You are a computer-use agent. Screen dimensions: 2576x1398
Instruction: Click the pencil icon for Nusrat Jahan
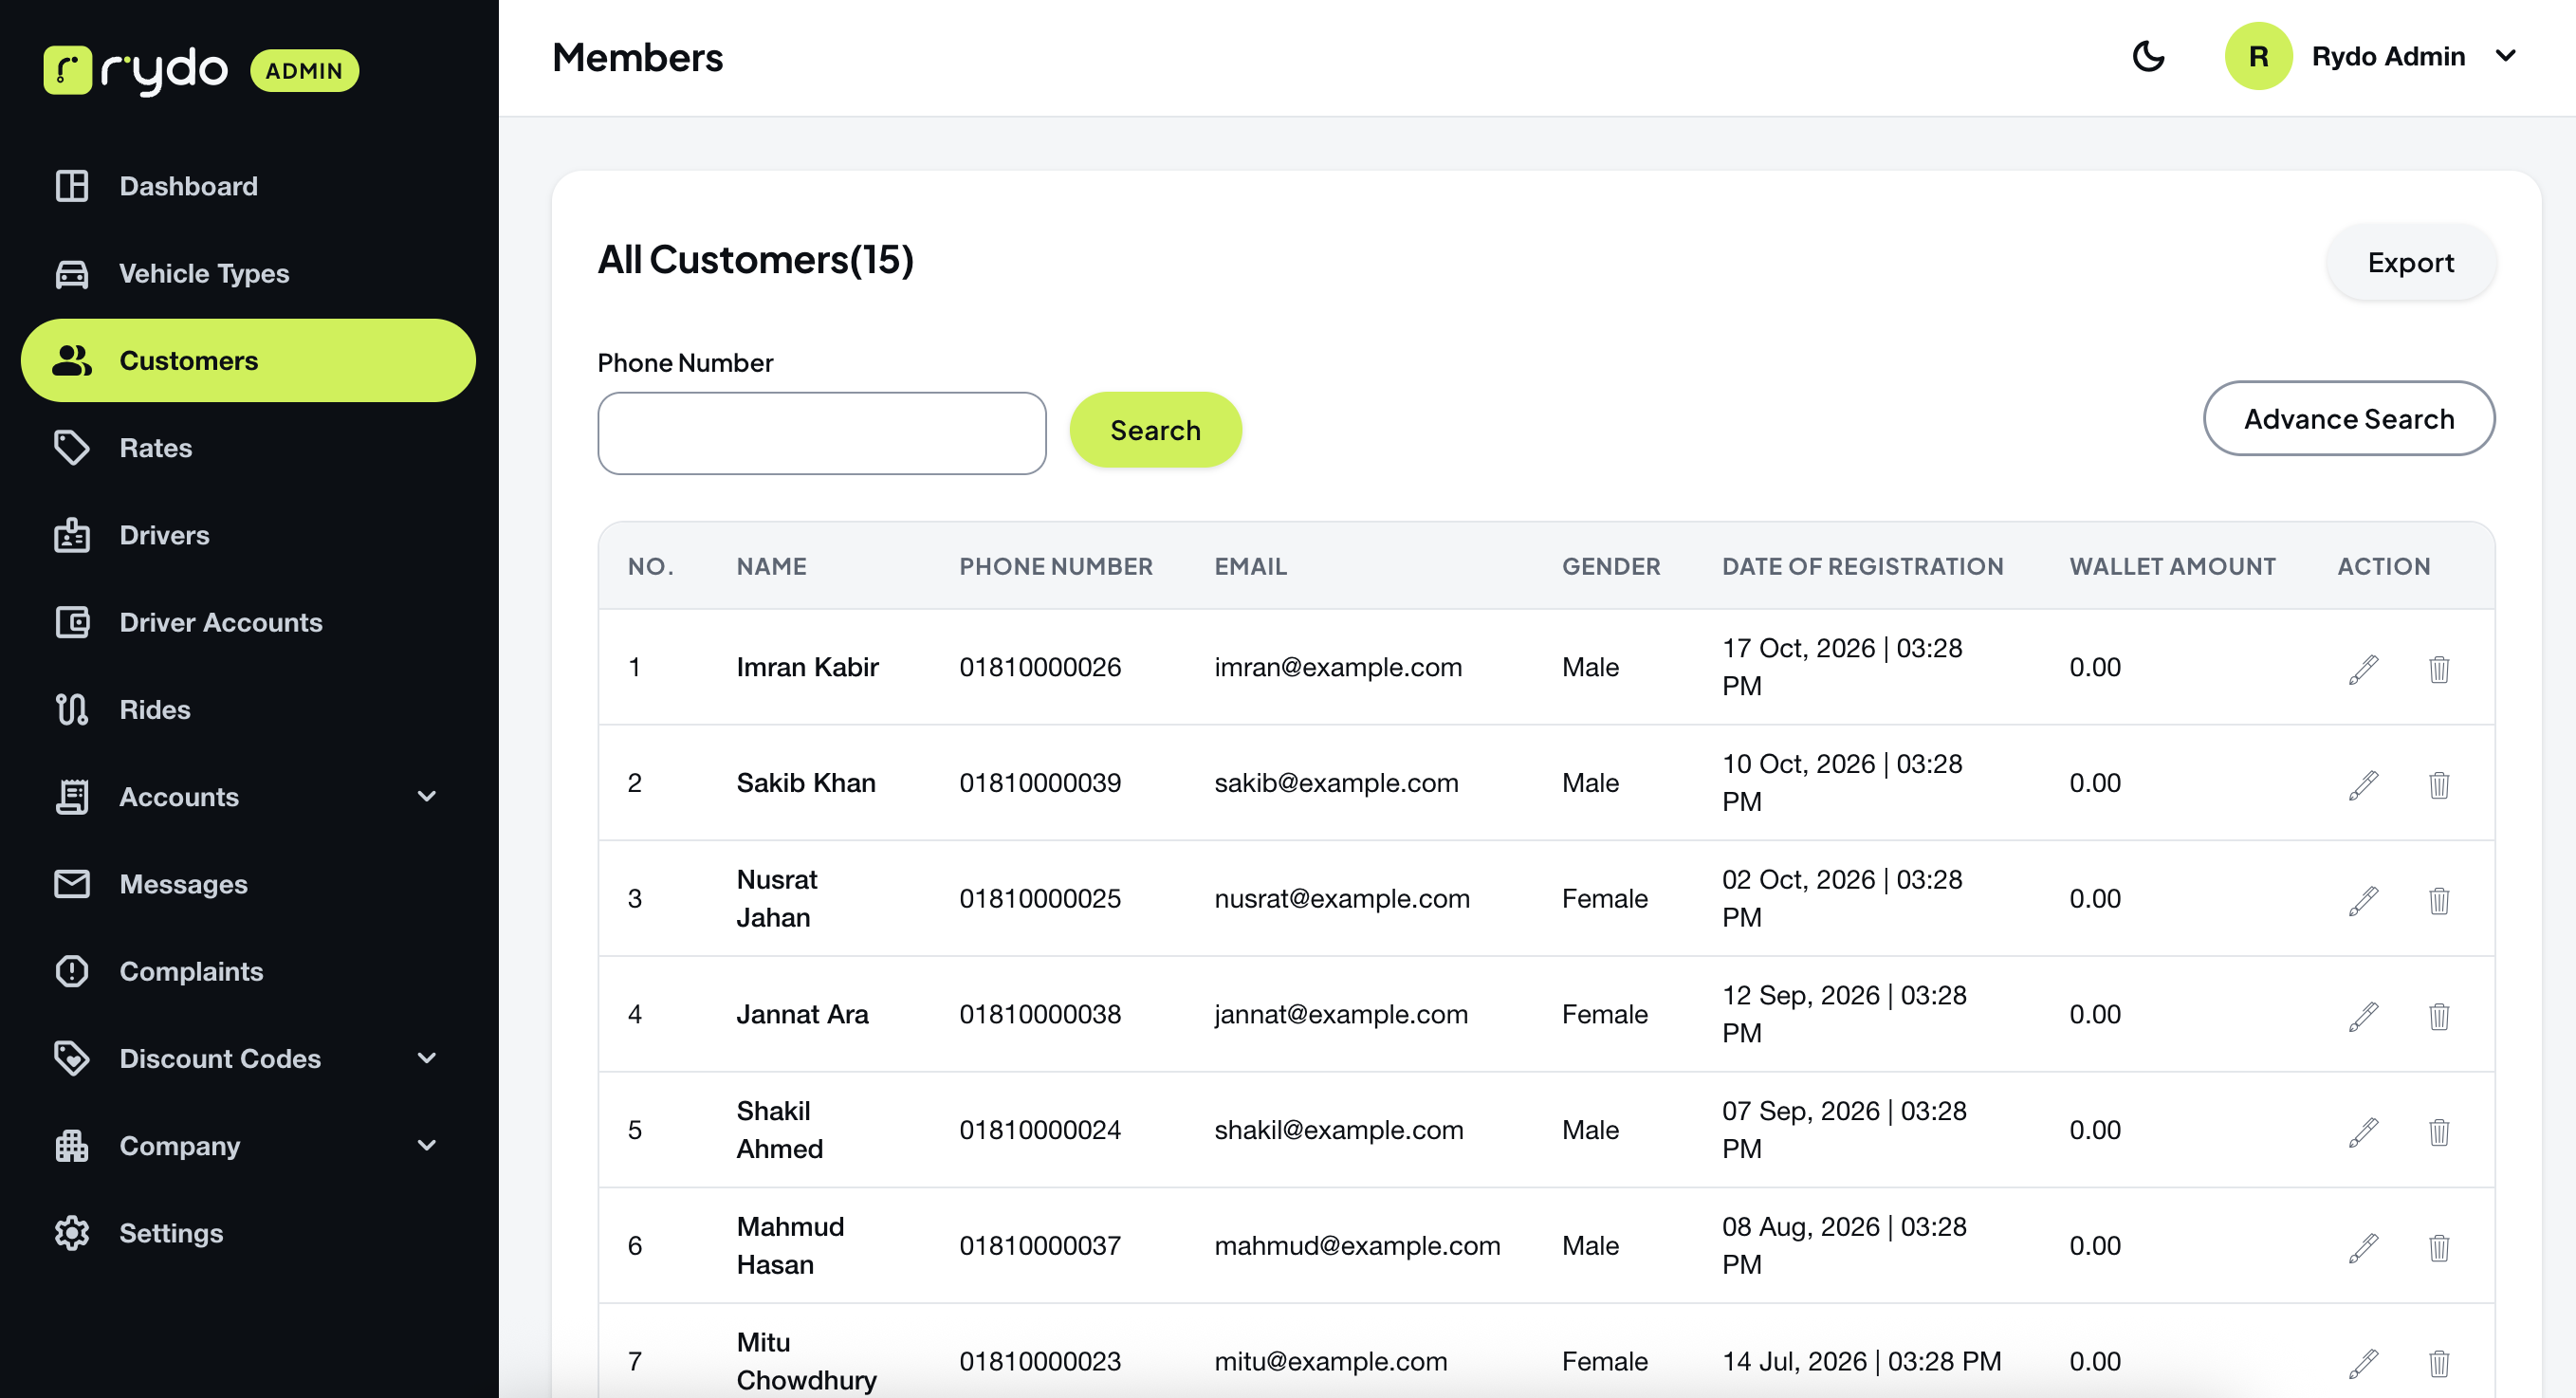tap(2363, 900)
